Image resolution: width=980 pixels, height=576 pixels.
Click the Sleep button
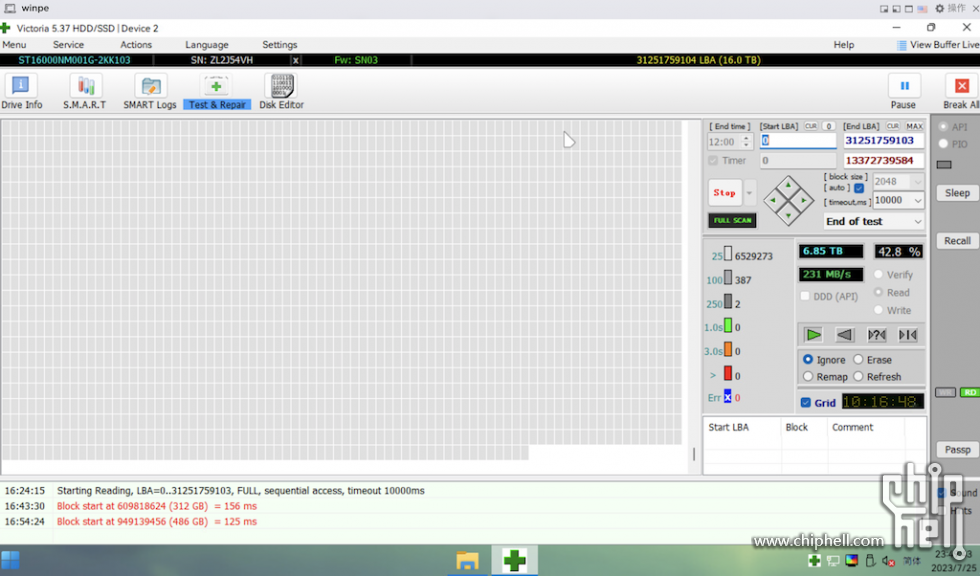(958, 193)
